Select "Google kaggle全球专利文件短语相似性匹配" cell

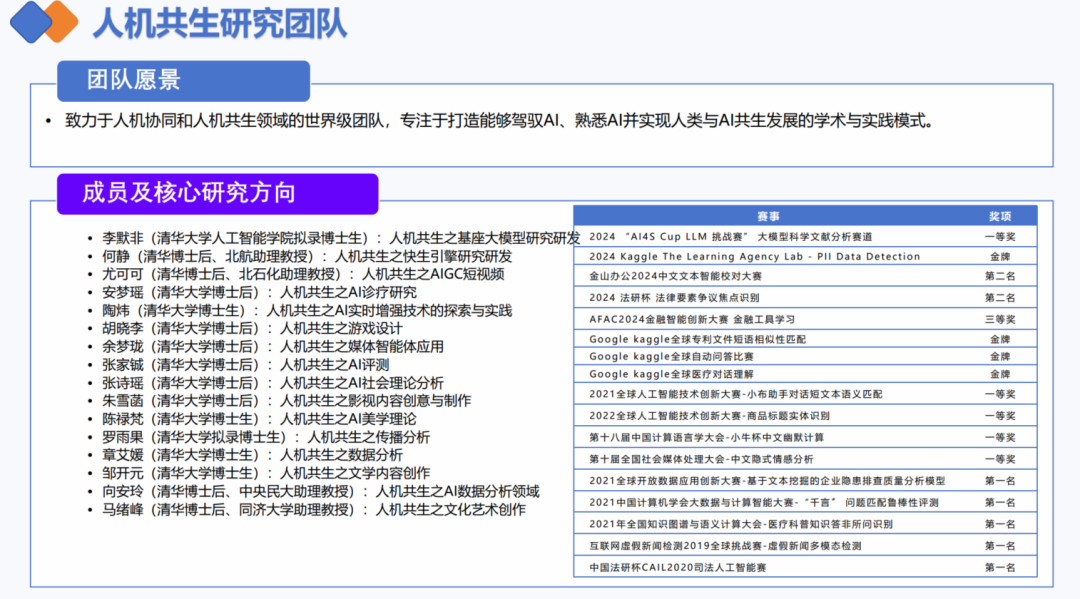tap(698, 339)
